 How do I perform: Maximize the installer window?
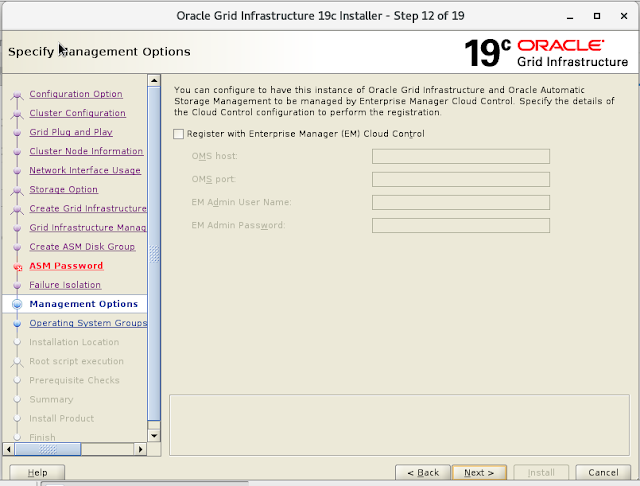597,16
